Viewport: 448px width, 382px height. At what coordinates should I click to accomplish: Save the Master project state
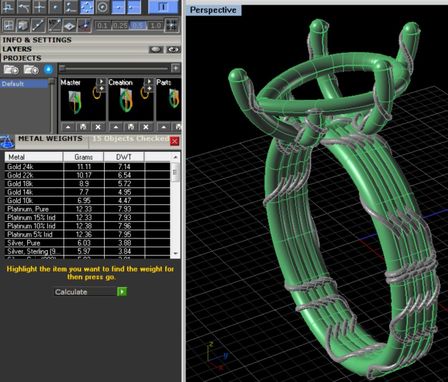83,127
